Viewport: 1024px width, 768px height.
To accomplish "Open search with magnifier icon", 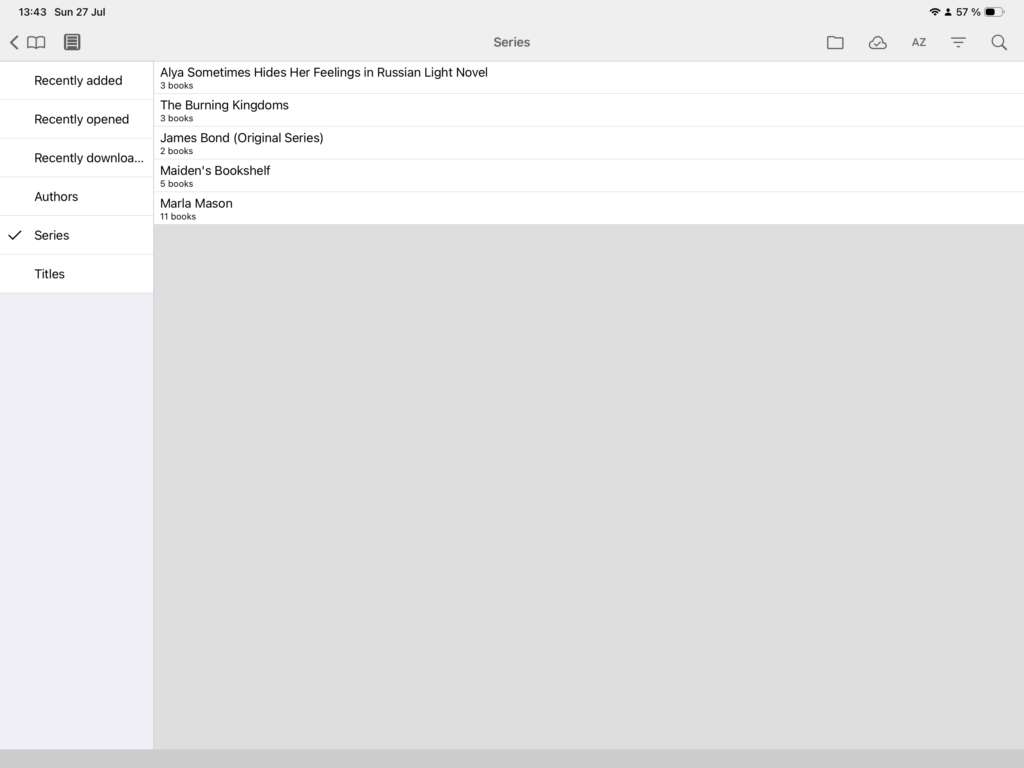I will pyautogui.click(x=999, y=42).
